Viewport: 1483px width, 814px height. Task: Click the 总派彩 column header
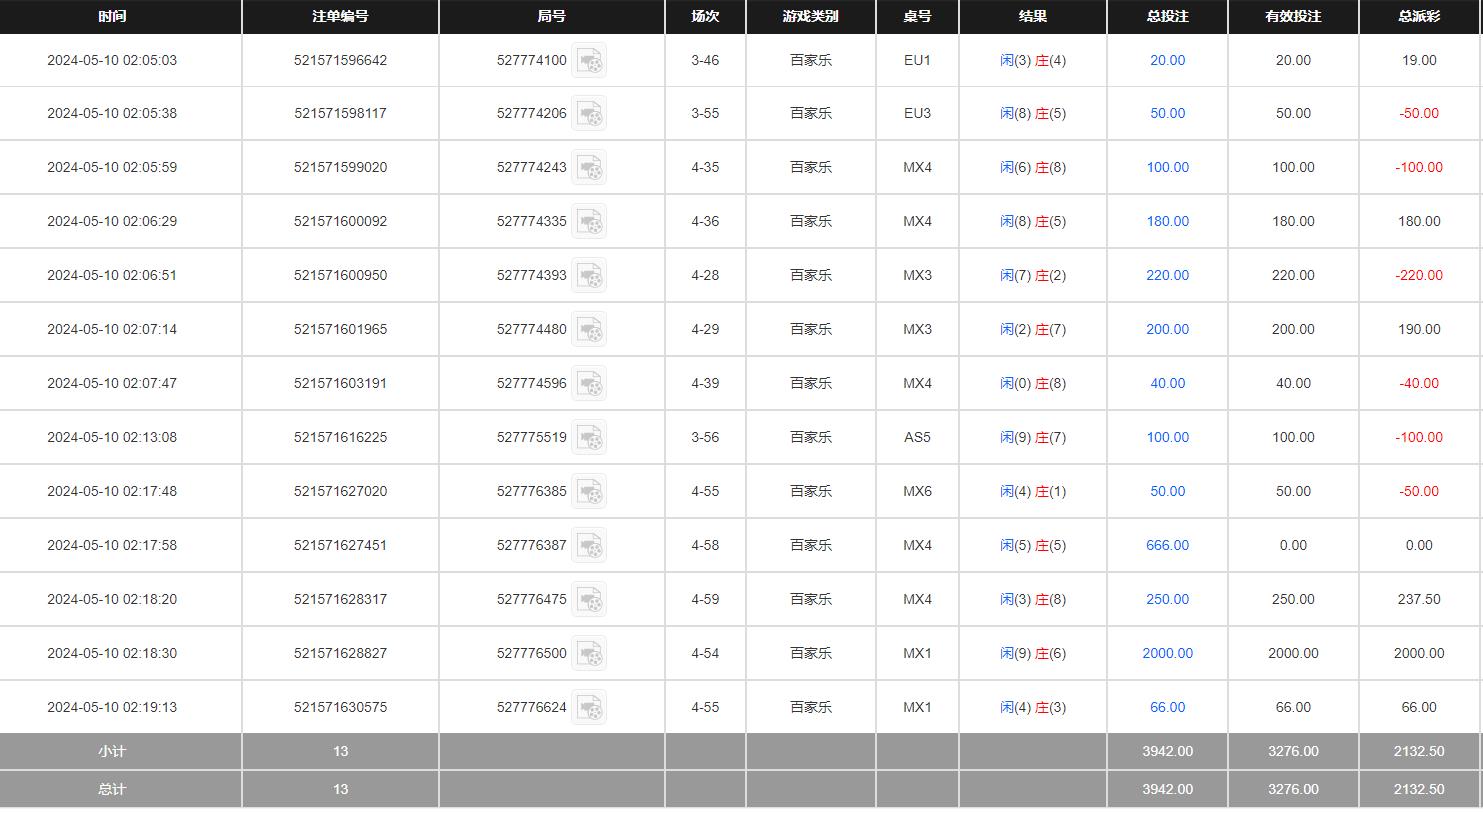click(x=1419, y=16)
